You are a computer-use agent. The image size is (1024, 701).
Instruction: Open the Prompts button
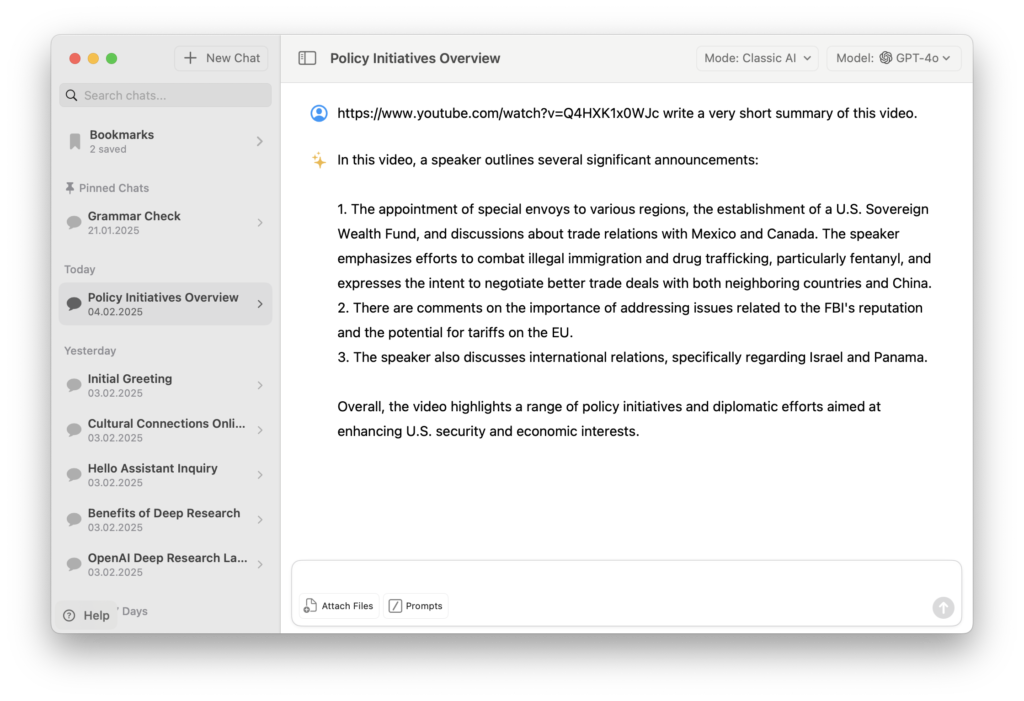(416, 606)
